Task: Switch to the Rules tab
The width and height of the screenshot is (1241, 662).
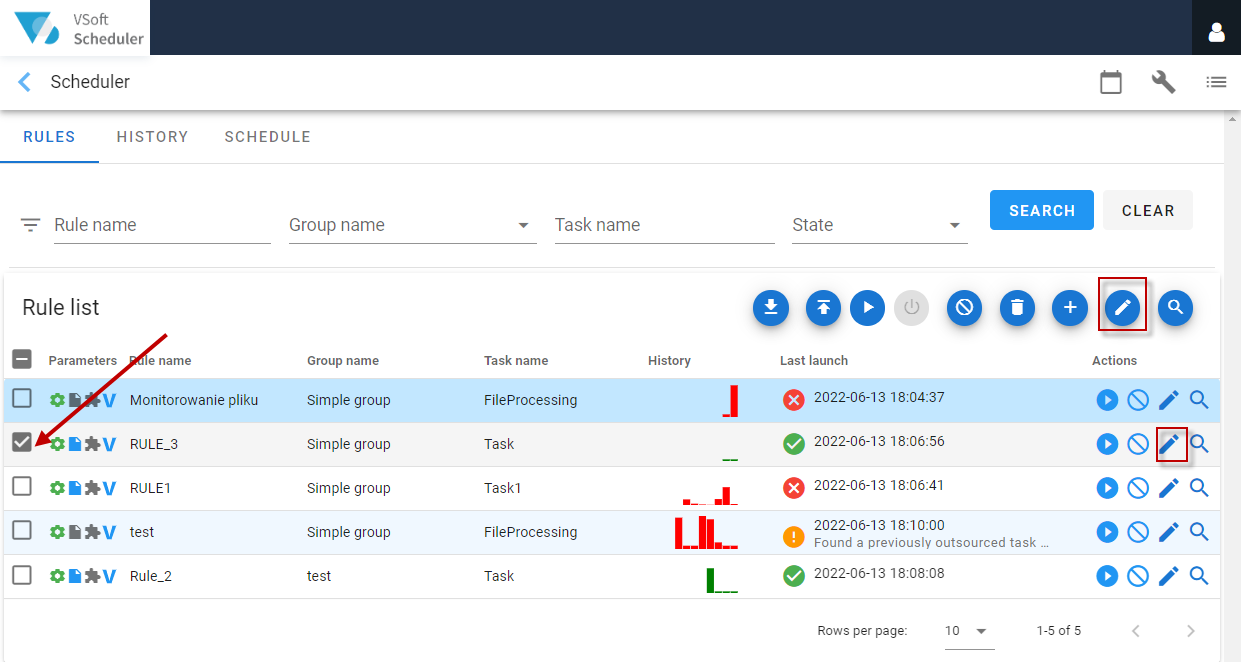Action: tap(49, 137)
